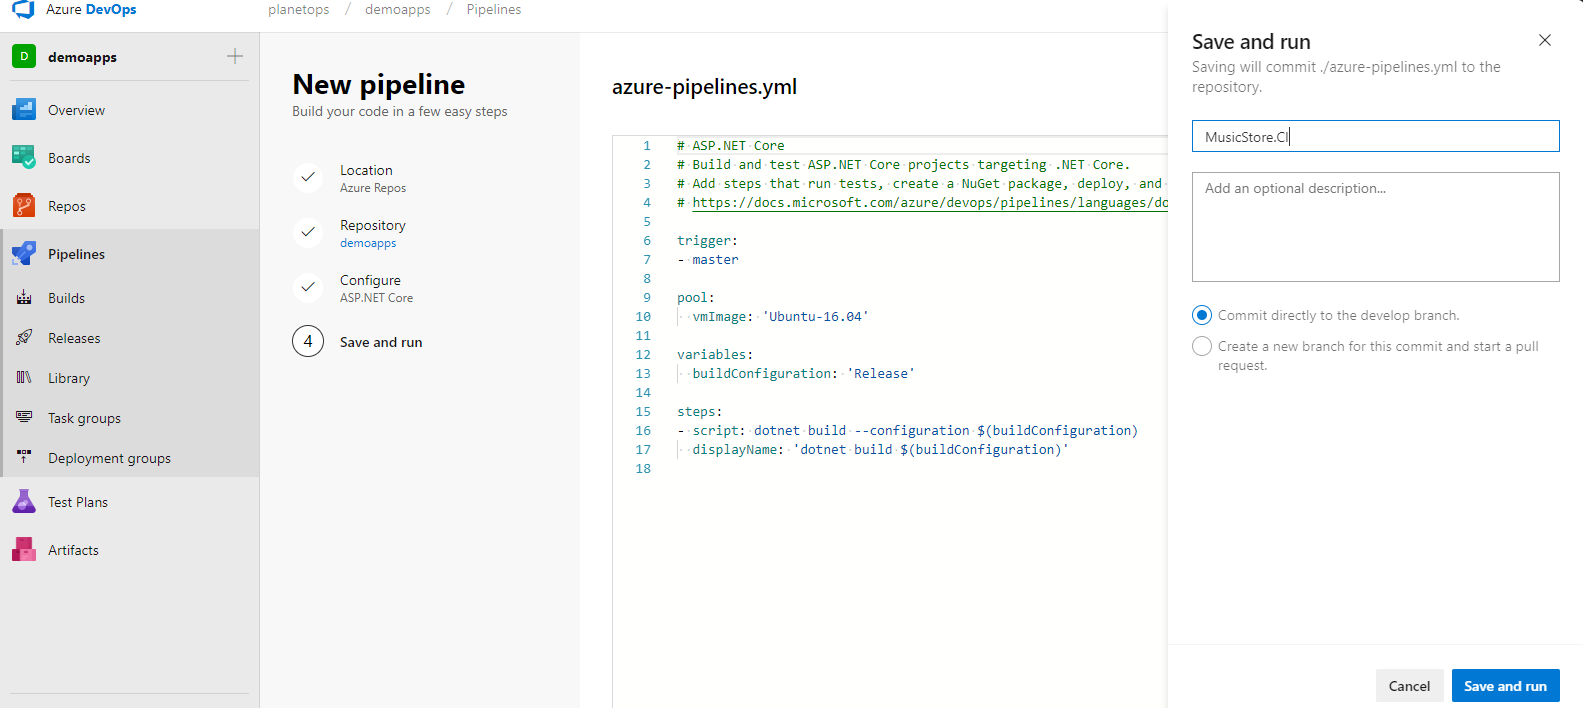The width and height of the screenshot is (1583, 708).
Task: Click the Overview icon in sidebar
Action: click(24, 110)
